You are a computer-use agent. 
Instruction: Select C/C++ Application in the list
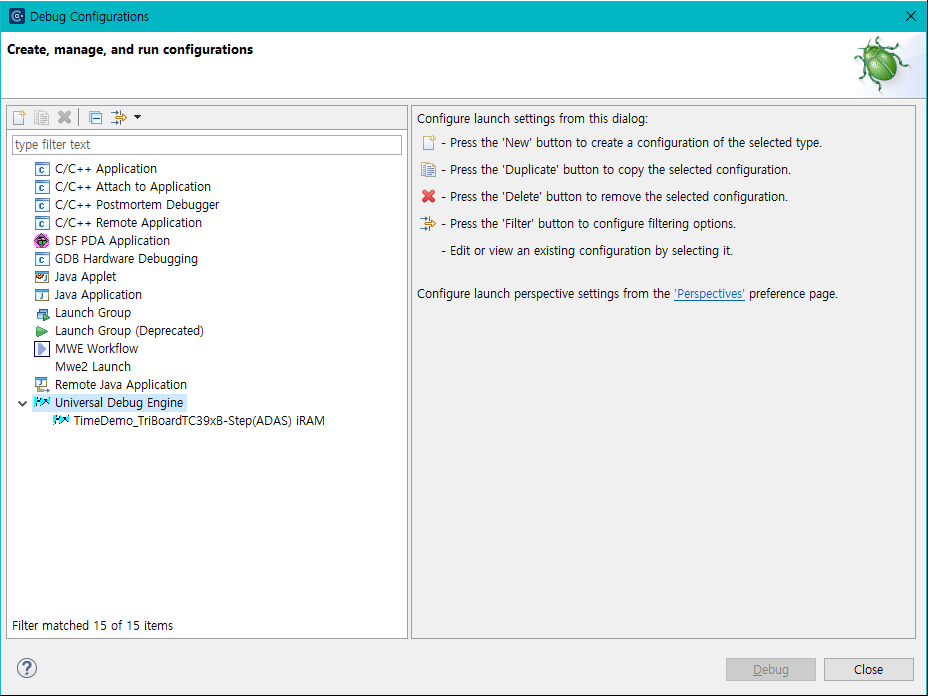[106, 169]
